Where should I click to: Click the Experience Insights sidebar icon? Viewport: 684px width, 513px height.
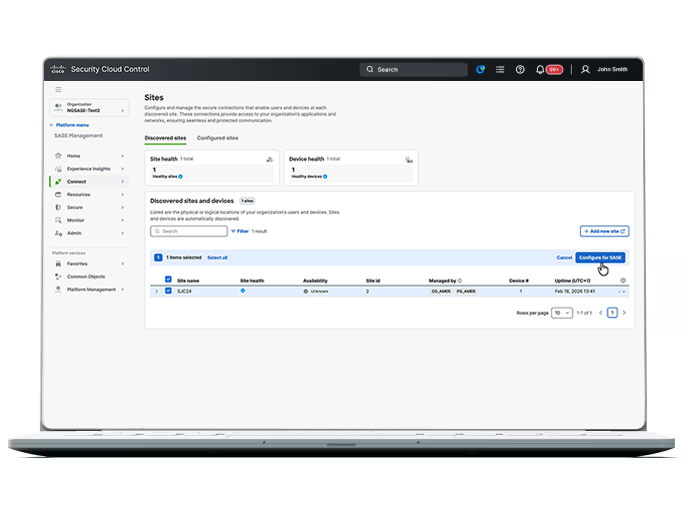(58, 169)
